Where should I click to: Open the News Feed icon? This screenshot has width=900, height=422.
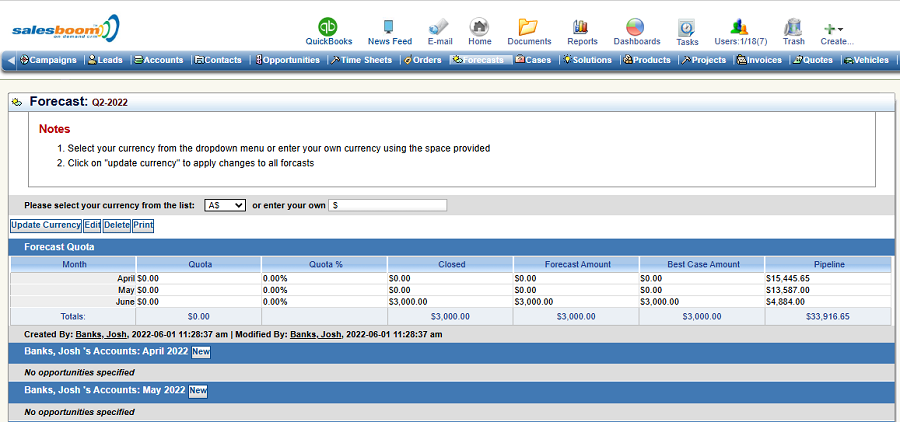tap(389, 27)
